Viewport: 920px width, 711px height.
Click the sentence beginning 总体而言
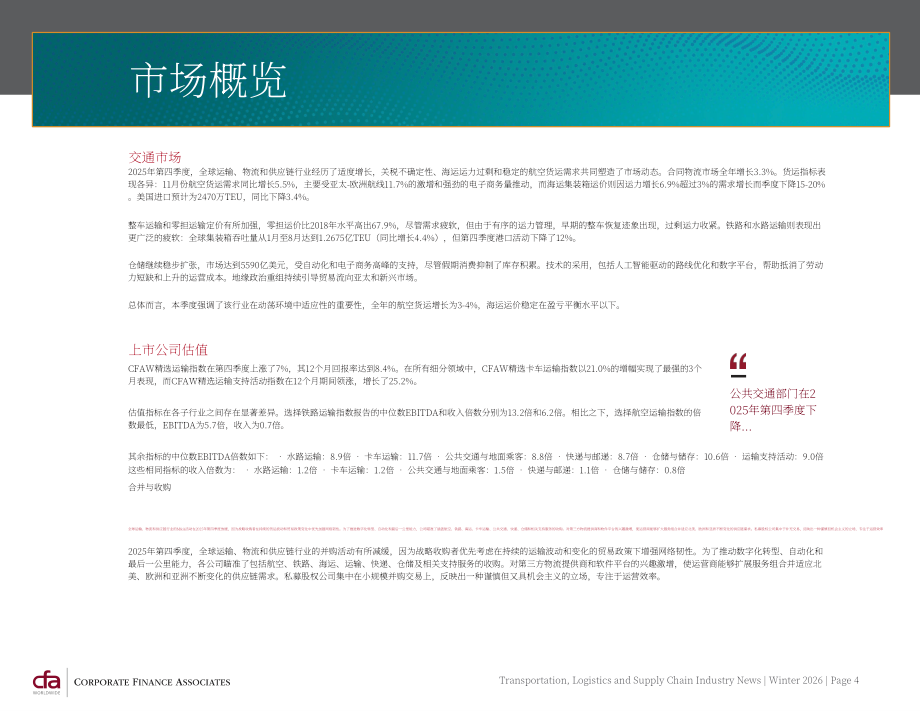[x=375, y=305]
